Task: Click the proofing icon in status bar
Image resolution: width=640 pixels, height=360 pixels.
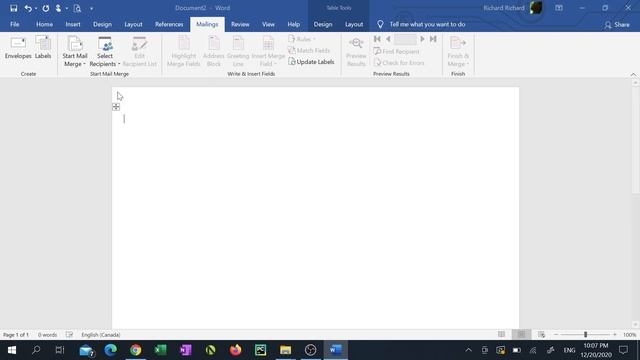Action: [69, 335]
